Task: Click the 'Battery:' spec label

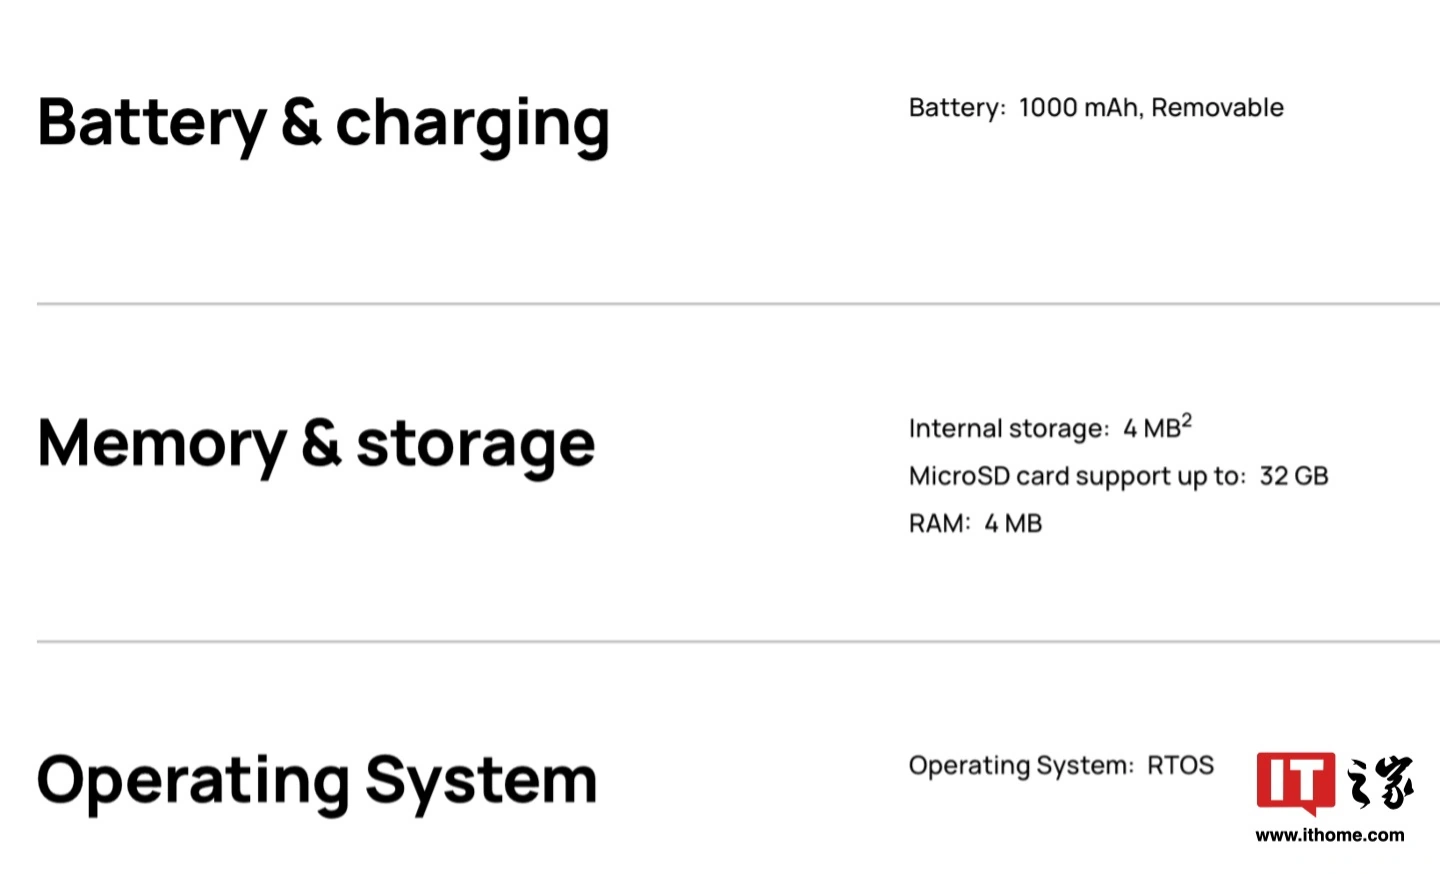Action: pyautogui.click(x=957, y=108)
